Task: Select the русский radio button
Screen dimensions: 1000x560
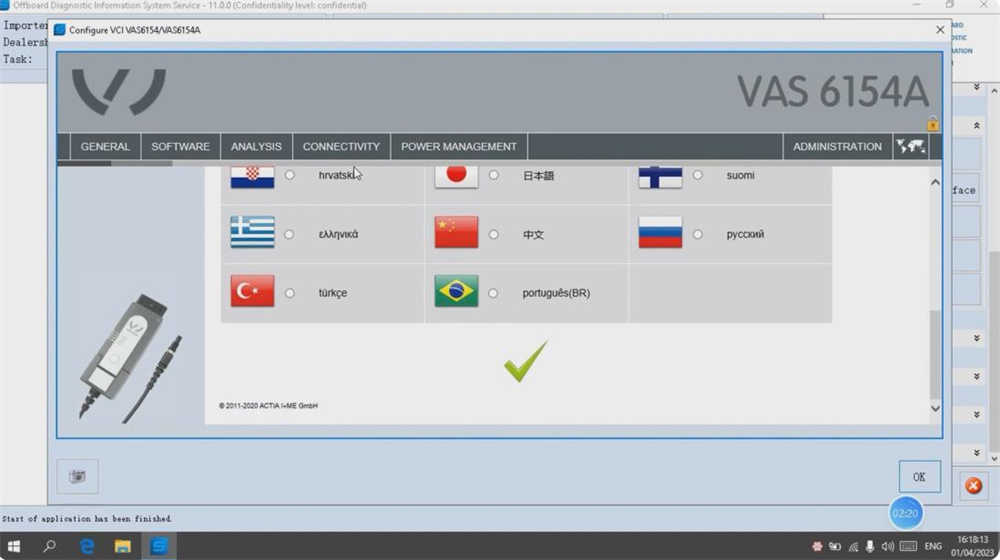Action: tap(698, 235)
